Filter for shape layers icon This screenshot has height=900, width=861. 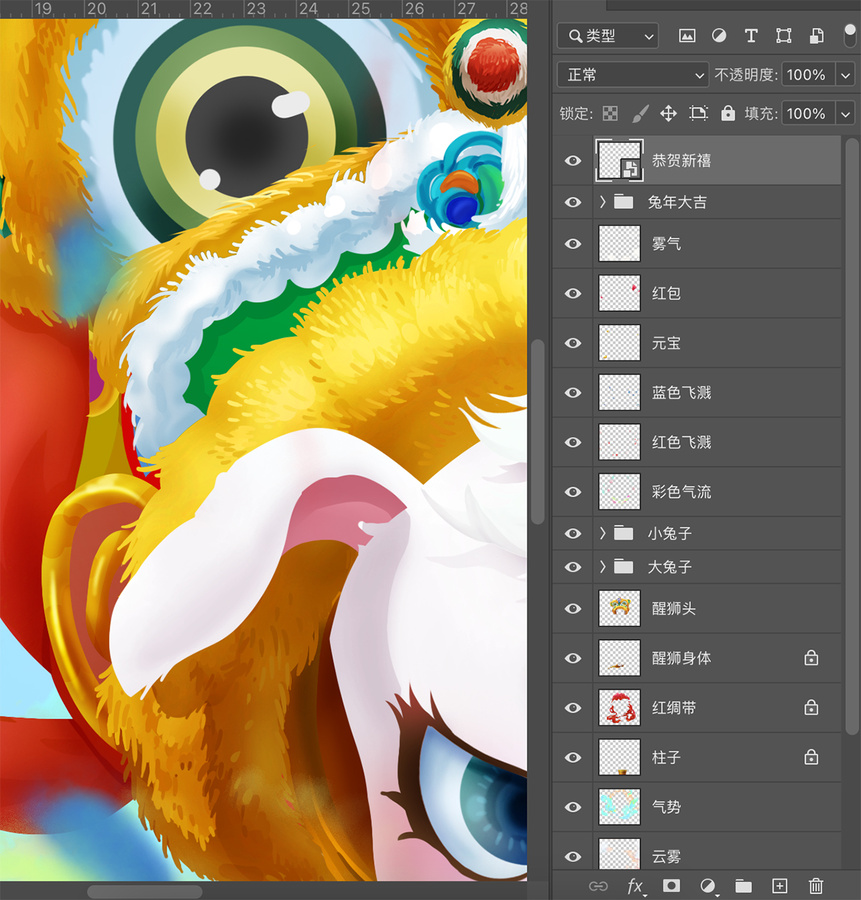[784, 36]
